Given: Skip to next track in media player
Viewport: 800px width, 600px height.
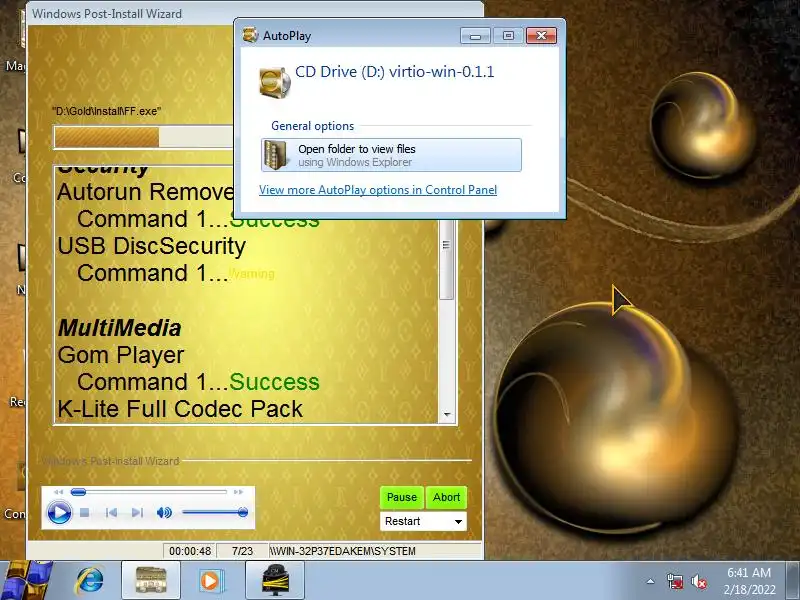Looking at the screenshot, I should coord(137,512).
